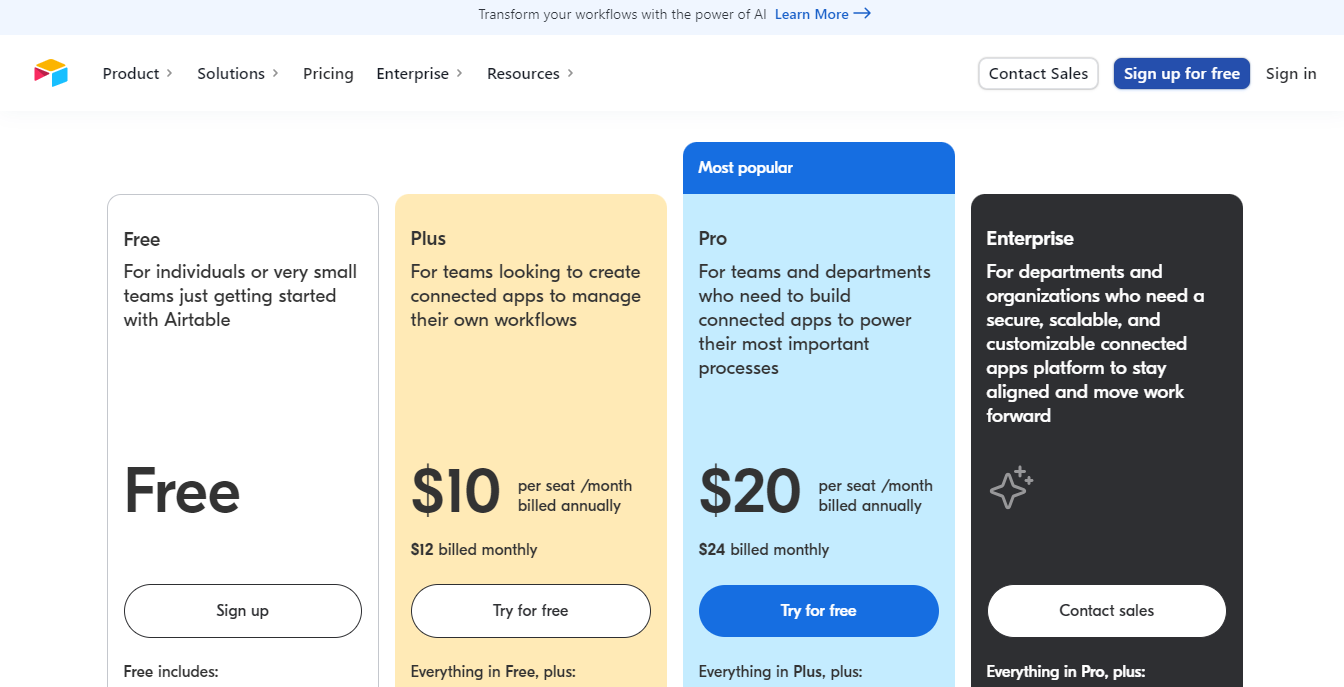Click the large Free price heading
This screenshot has width=1344, height=687.
pos(182,492)
